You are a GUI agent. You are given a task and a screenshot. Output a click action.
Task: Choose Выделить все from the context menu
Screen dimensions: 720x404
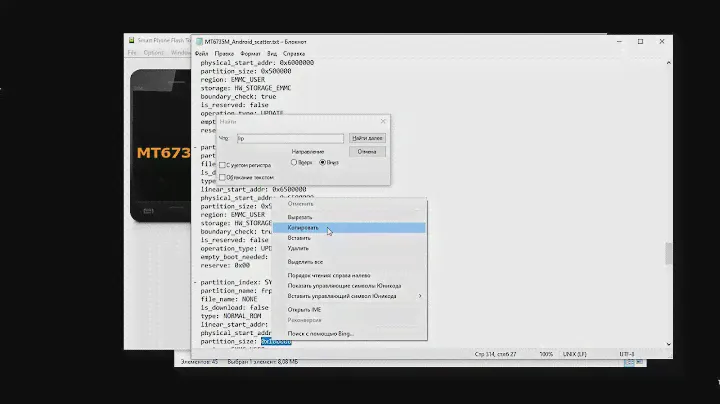click(304, 261)
